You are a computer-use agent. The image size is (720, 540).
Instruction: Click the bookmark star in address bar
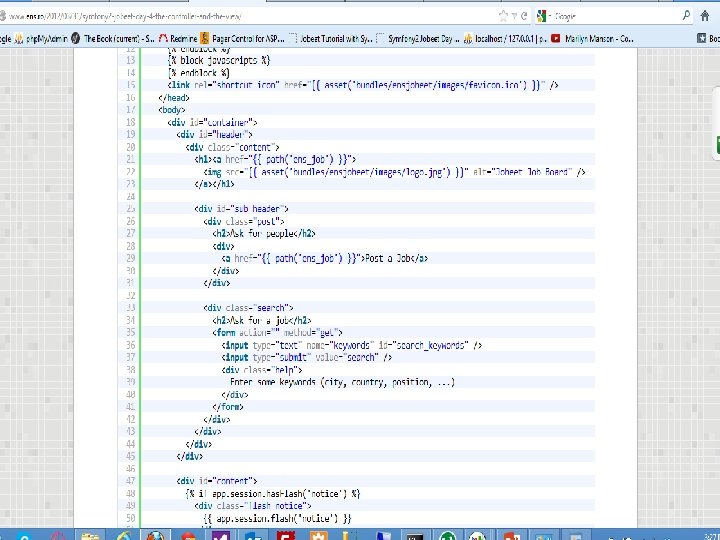pos(503,16)
